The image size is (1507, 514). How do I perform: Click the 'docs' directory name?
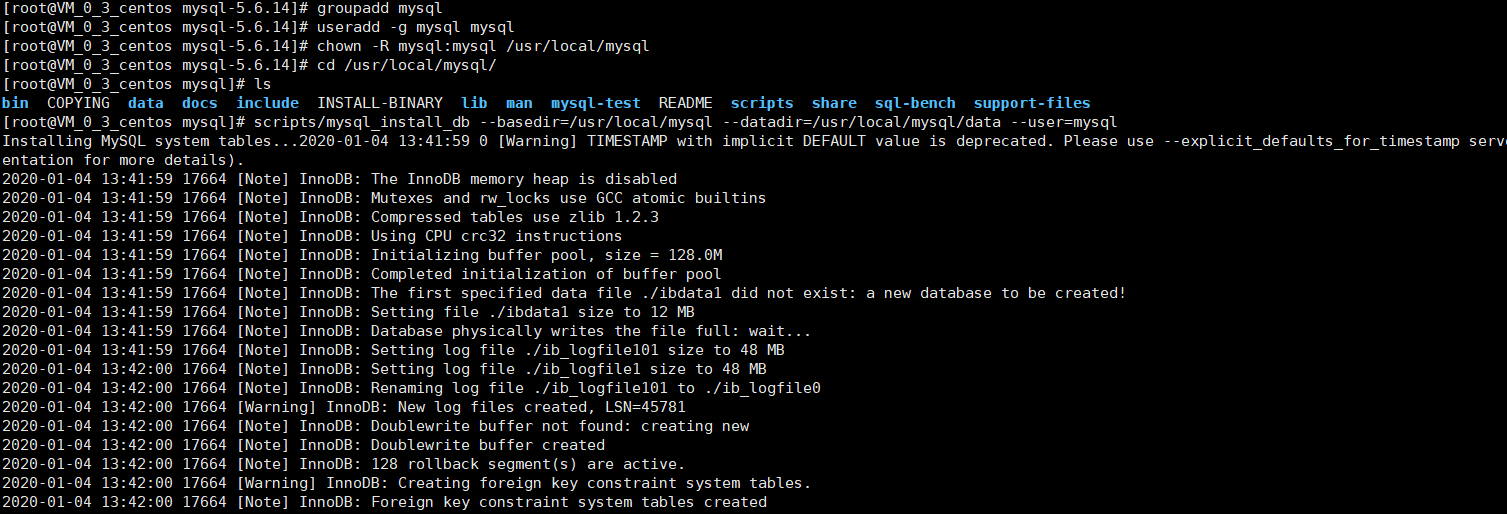pyautogui.click(x=200, y=103)
